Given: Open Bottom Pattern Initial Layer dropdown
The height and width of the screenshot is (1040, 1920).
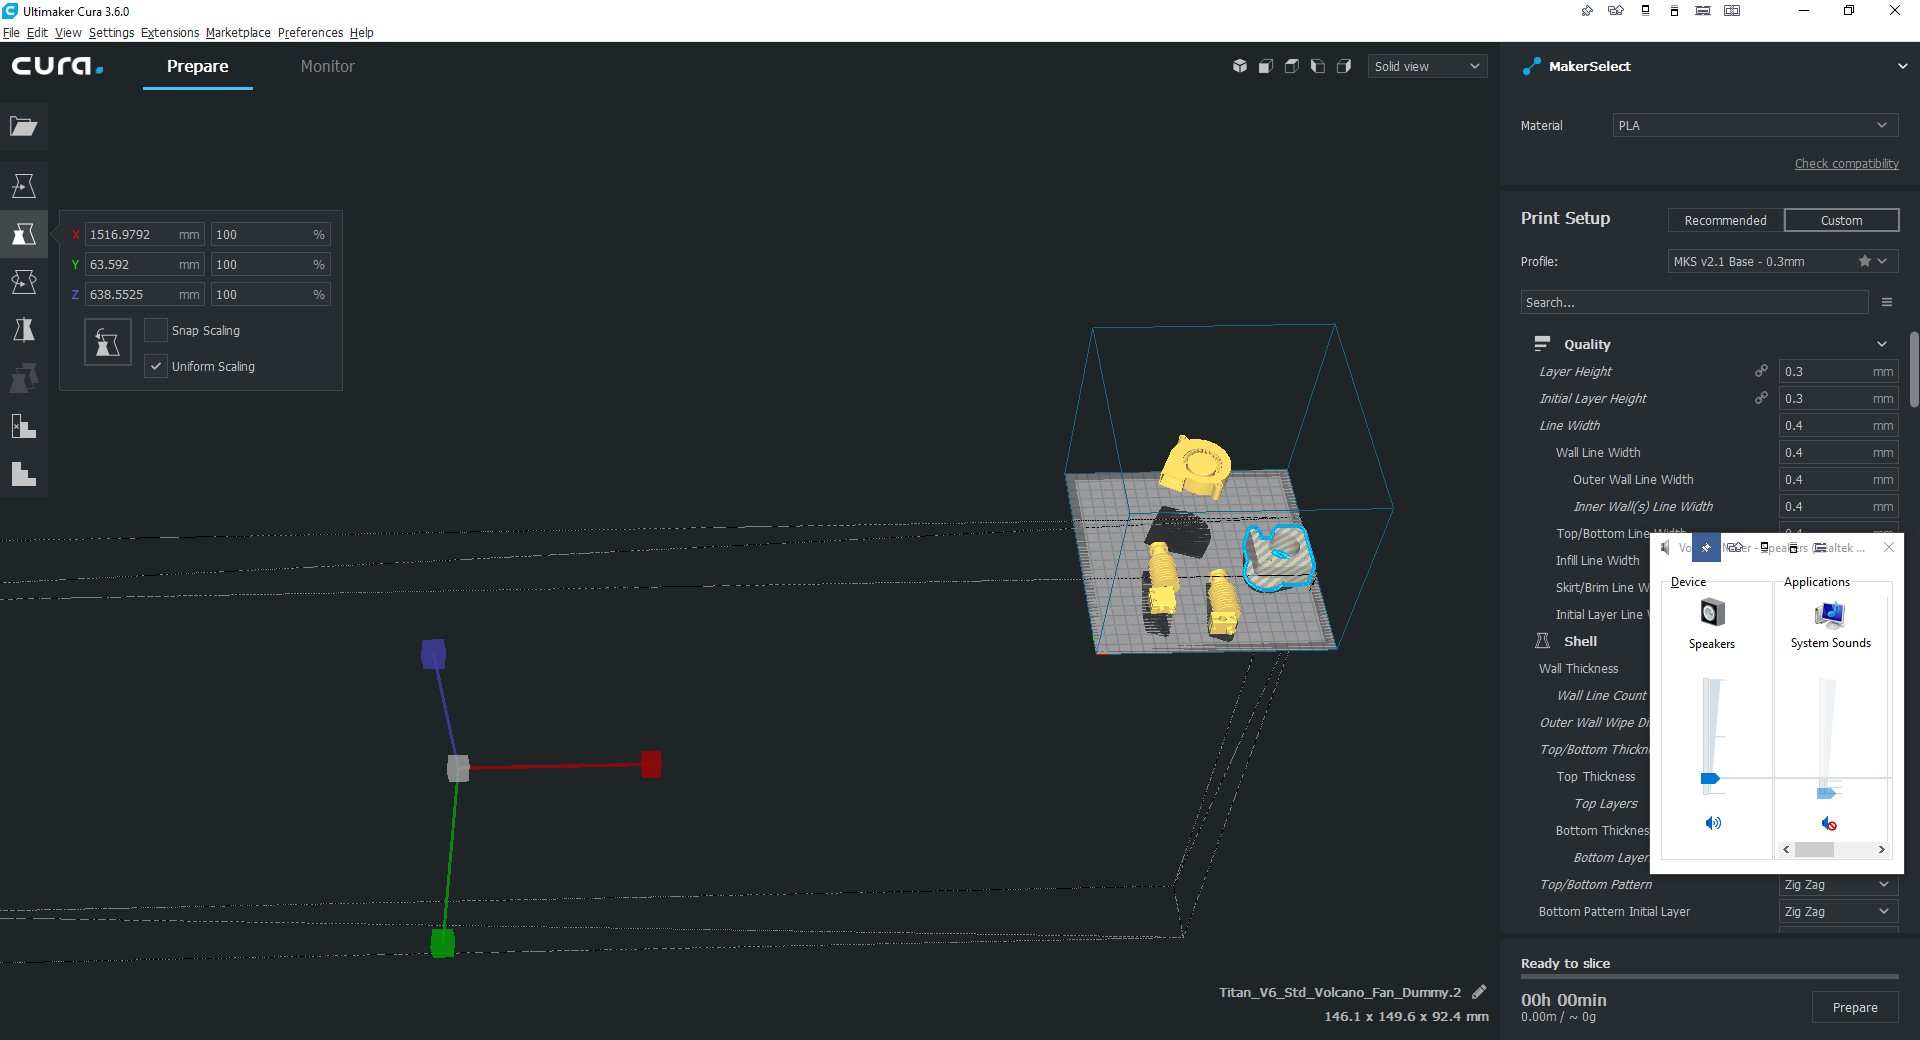Looking at the screenshot, I should click(x=1838, y=912).
